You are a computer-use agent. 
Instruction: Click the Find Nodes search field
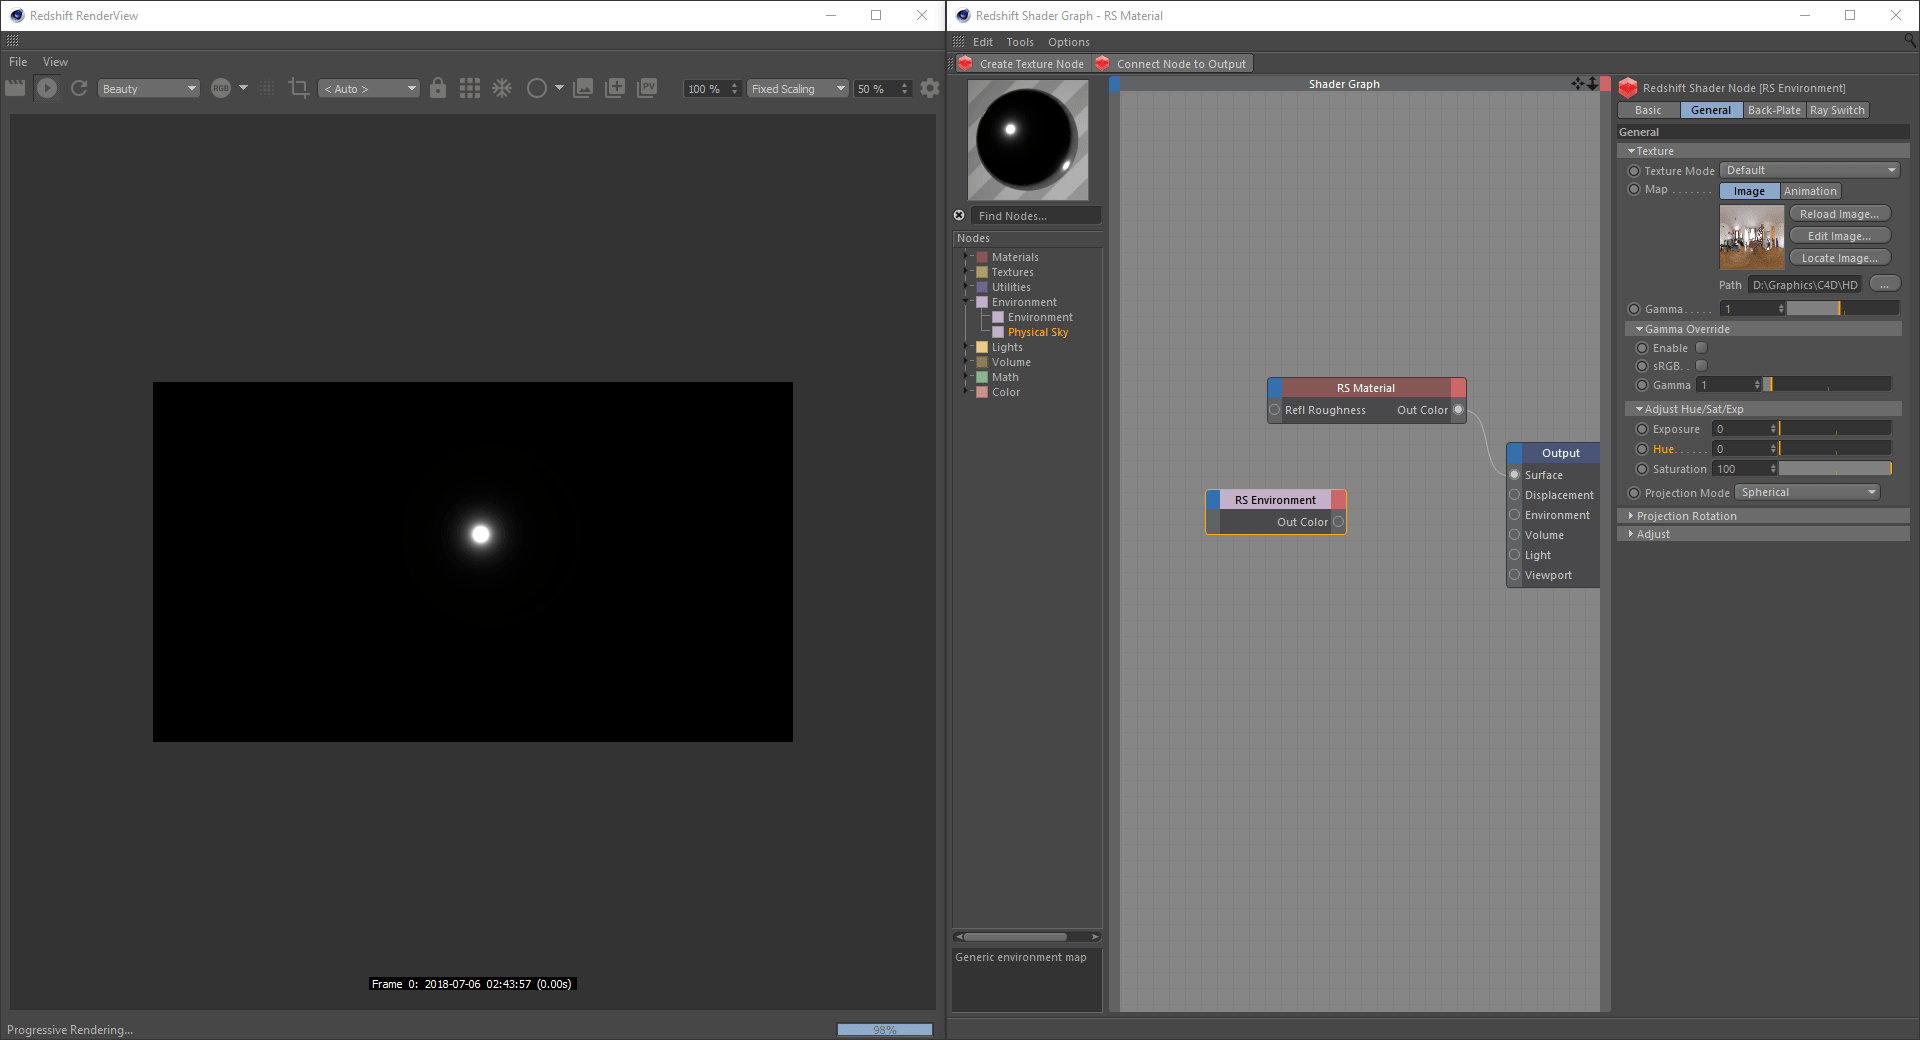tap(1035, 216)
